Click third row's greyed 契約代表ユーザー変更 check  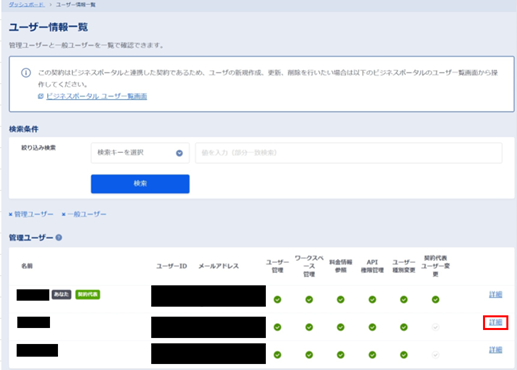pyautogui.click(x=435, y=355)
